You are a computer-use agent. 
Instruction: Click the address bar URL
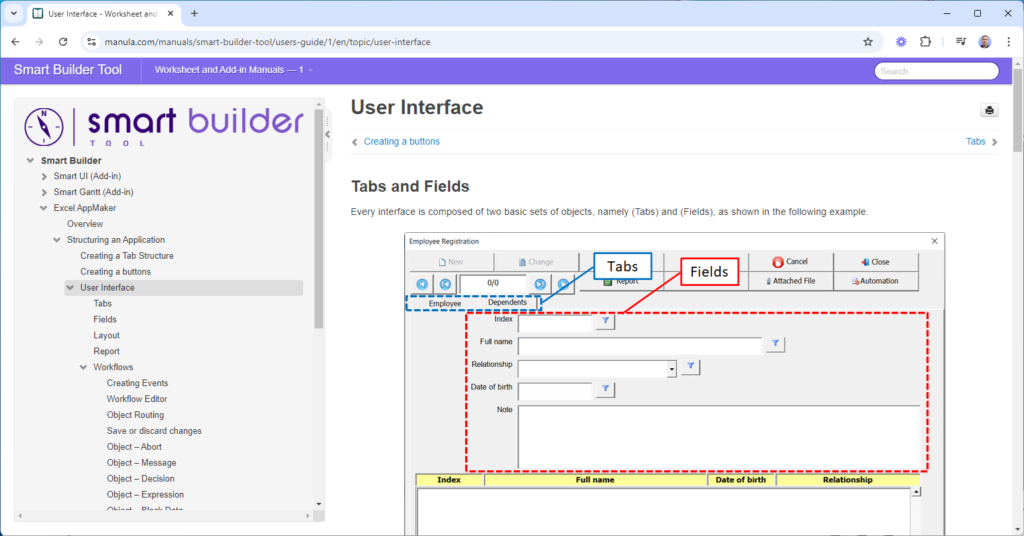pyautogui.click(x=267, y=42)
